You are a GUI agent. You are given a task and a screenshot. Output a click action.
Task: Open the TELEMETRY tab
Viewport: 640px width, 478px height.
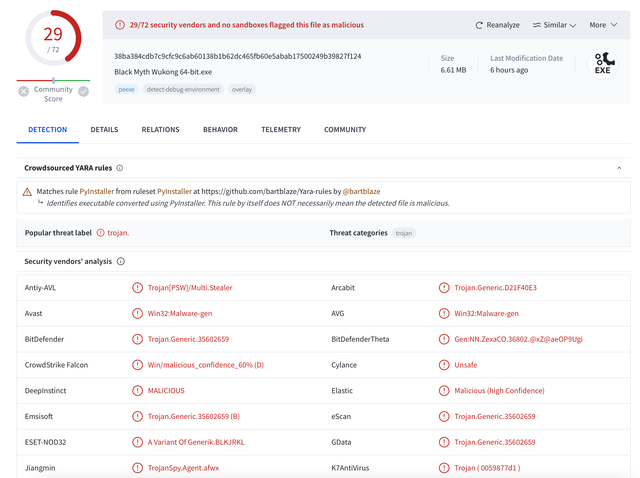(281, 129)
